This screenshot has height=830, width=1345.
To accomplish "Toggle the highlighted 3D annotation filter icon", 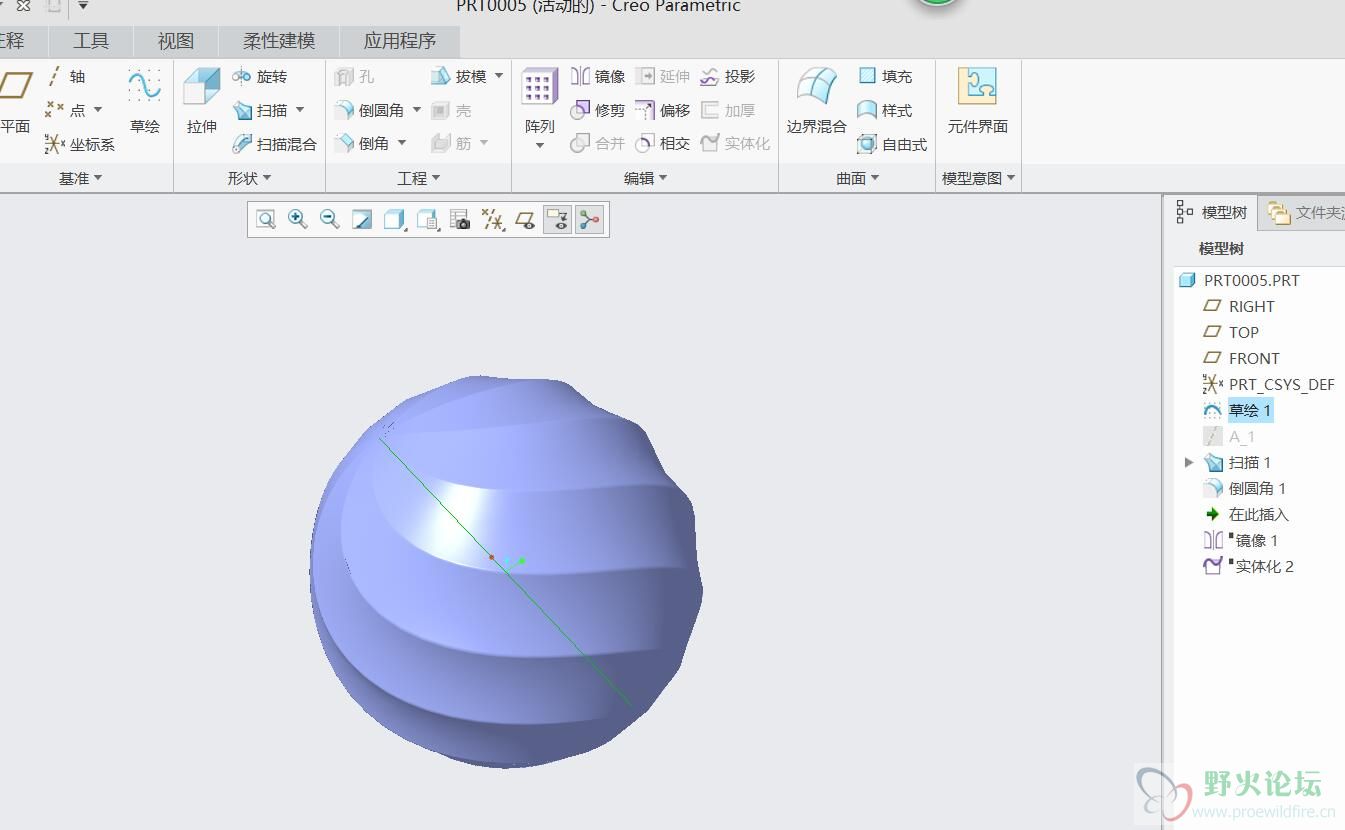I will click(x=558, y=220).
